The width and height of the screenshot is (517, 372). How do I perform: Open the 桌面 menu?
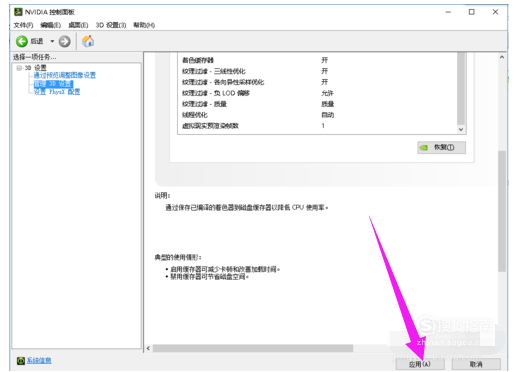[78, 25]
